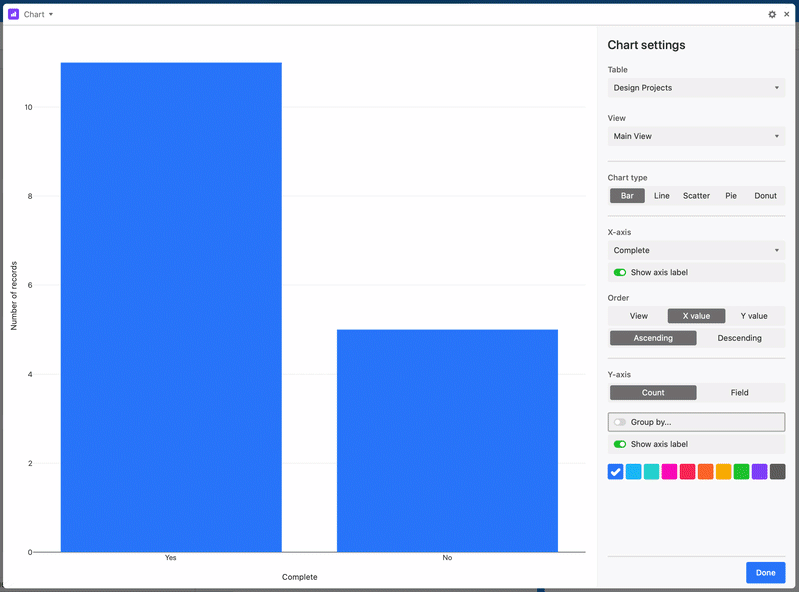Click the '10' y-axis tick value

tap(28, 107)
